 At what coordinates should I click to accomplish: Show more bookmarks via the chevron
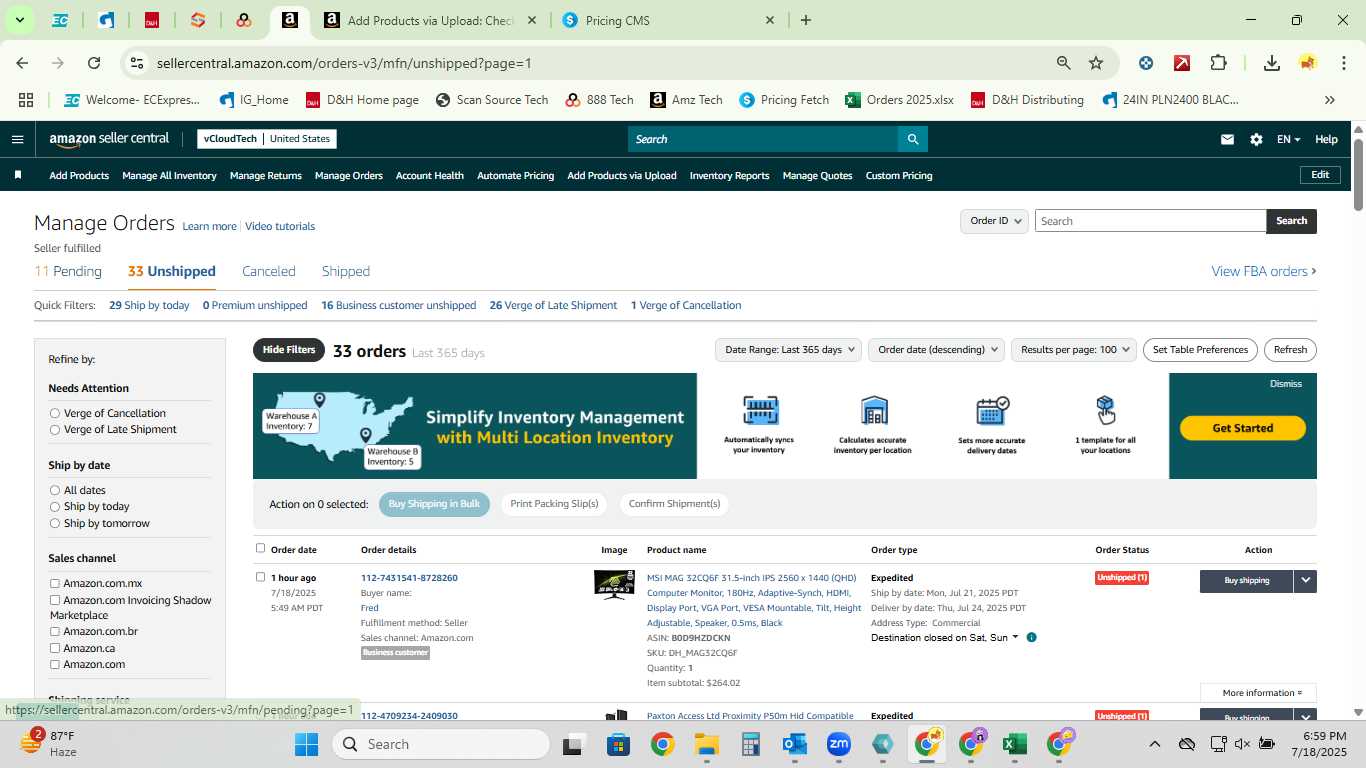(x=1329, y=100)
